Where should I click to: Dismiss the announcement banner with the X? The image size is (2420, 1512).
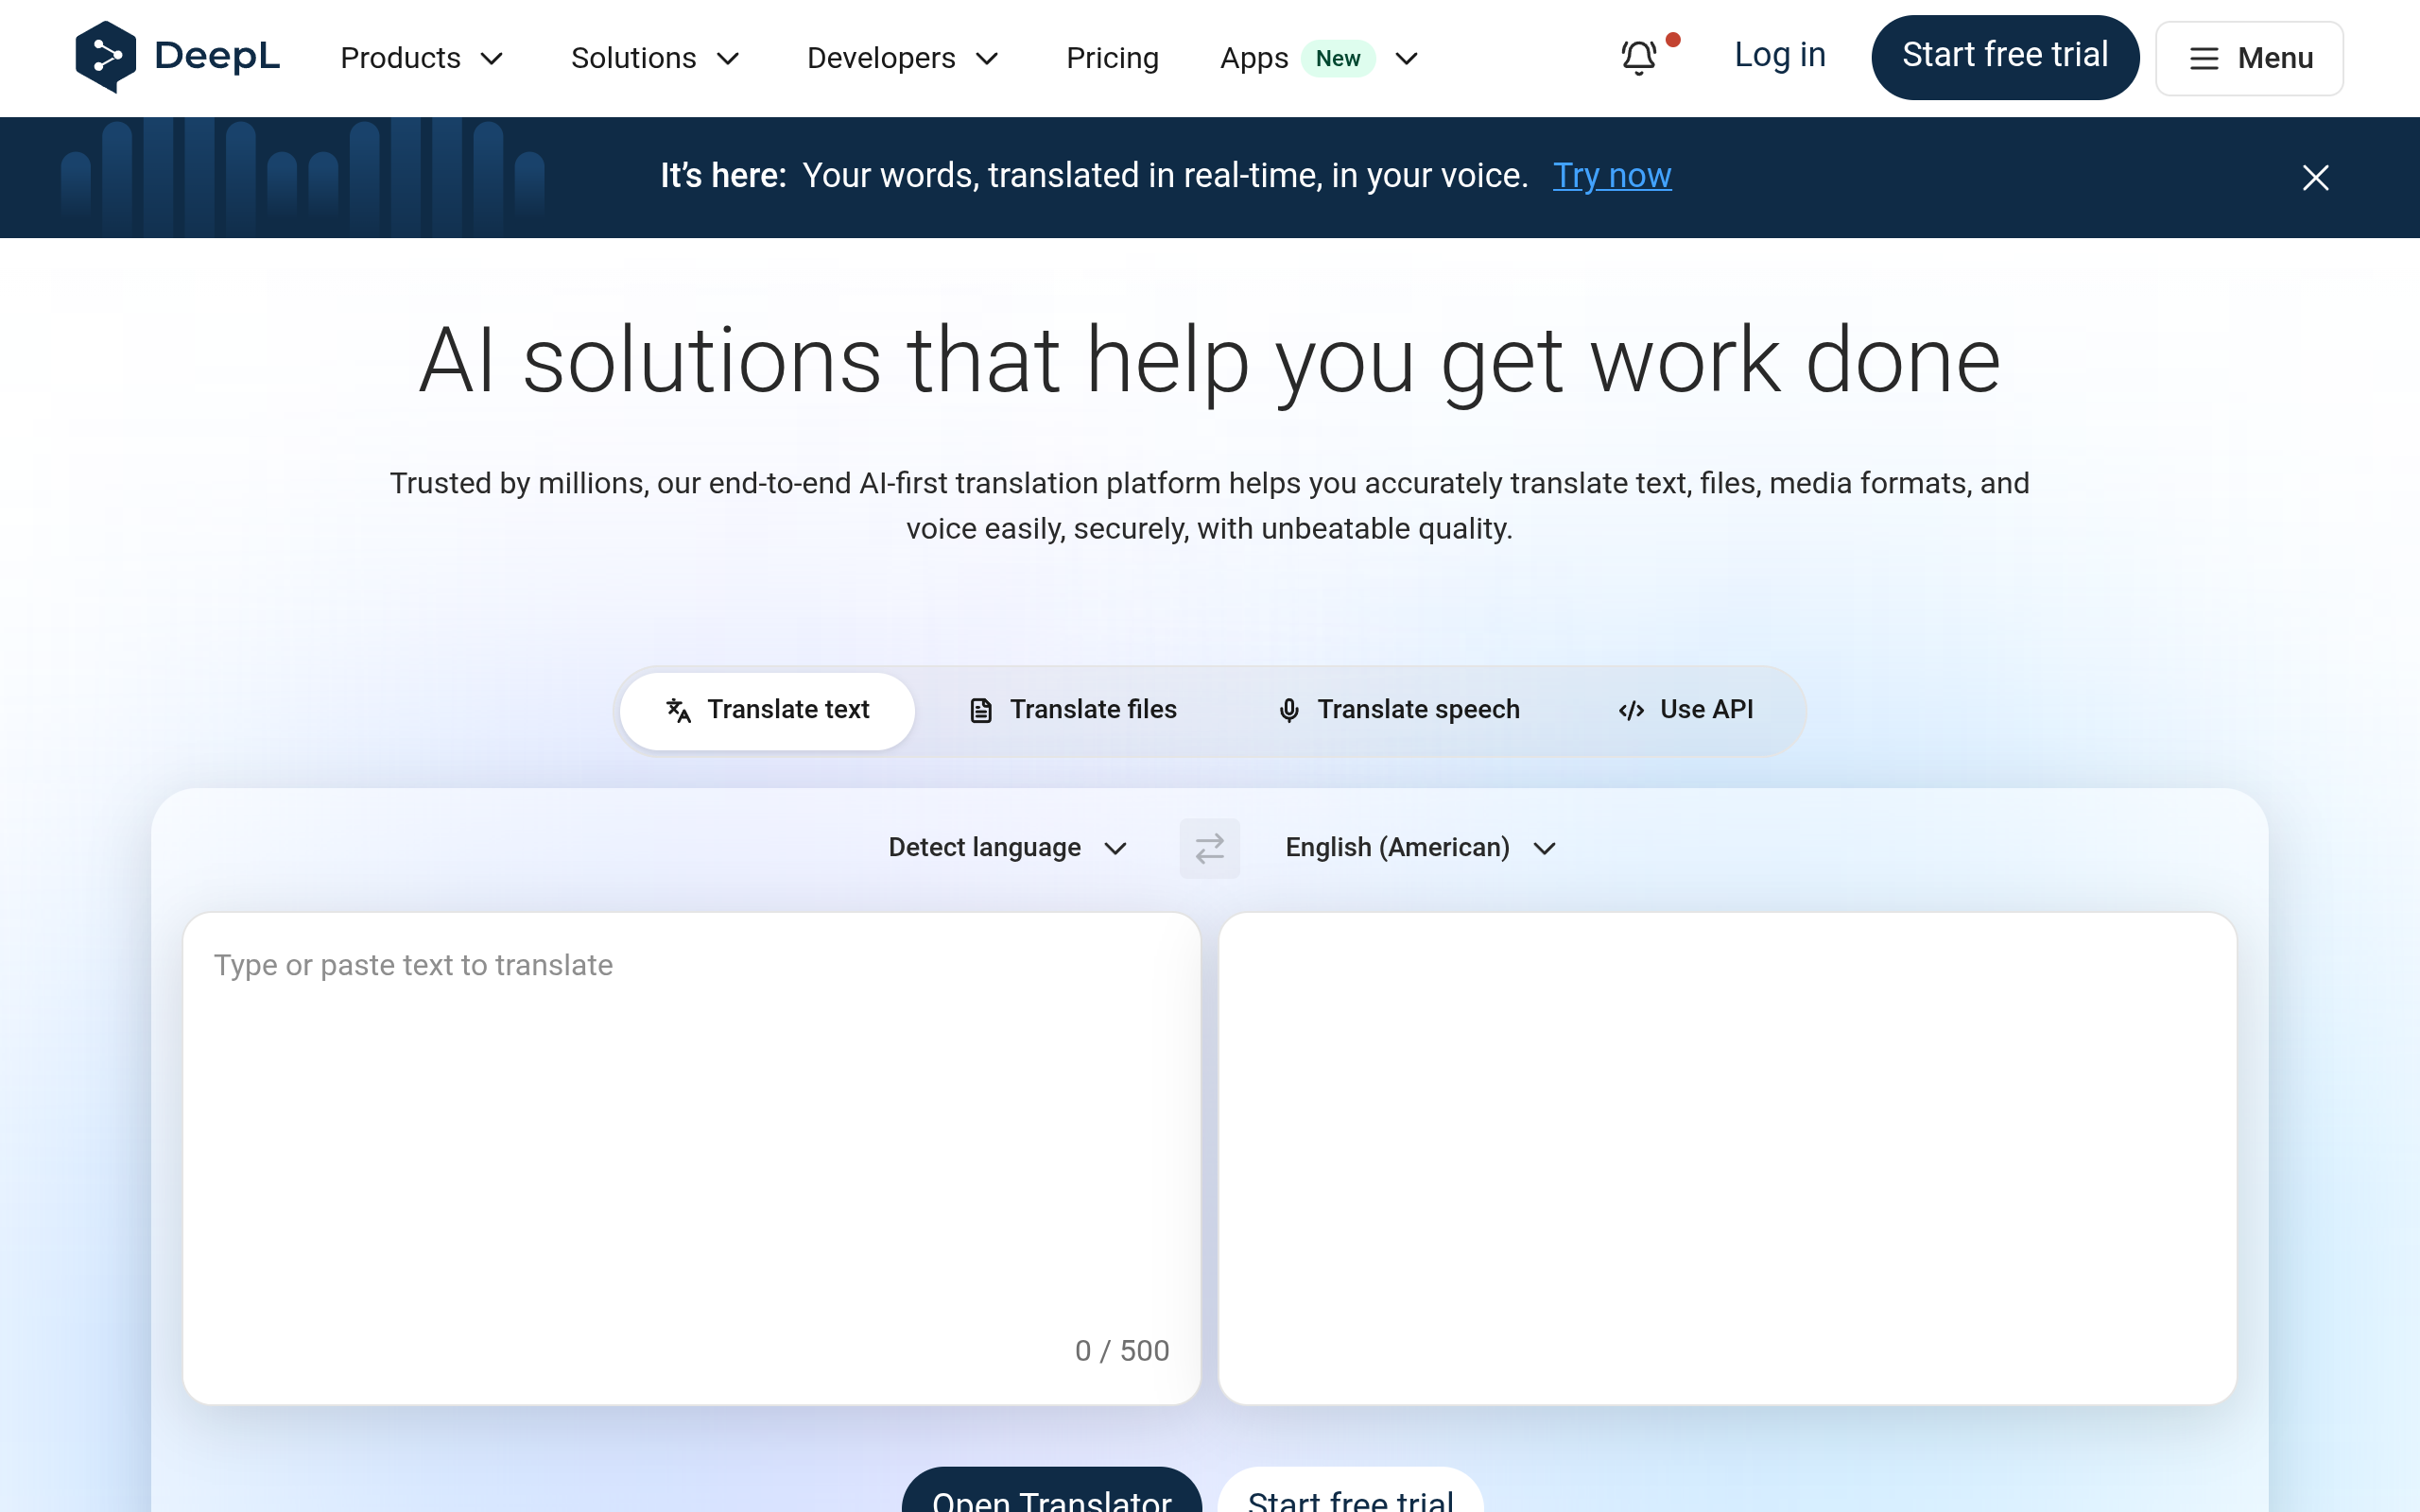[2315, 178]
